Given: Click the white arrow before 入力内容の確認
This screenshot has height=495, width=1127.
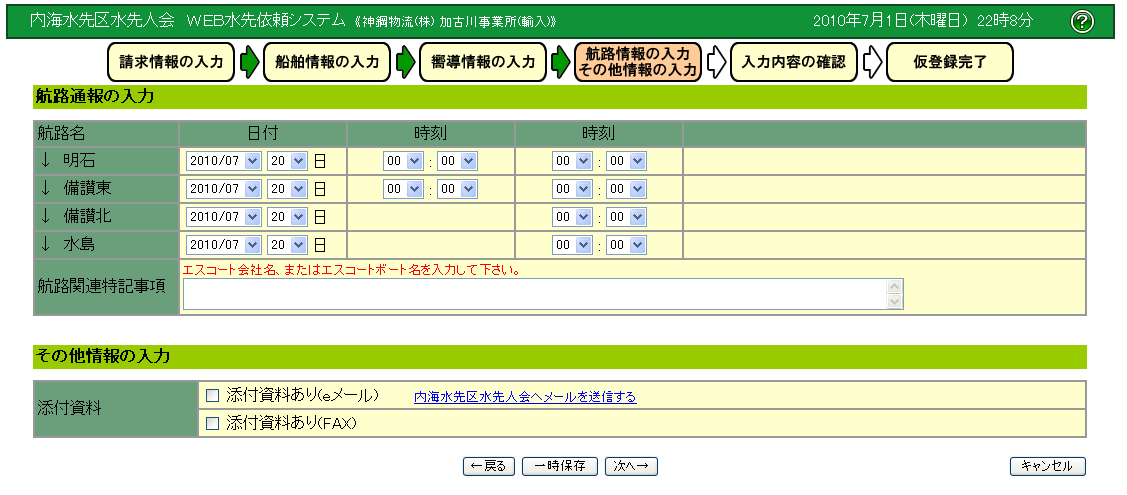Looking at the screenshot, I should click(716, 62).
